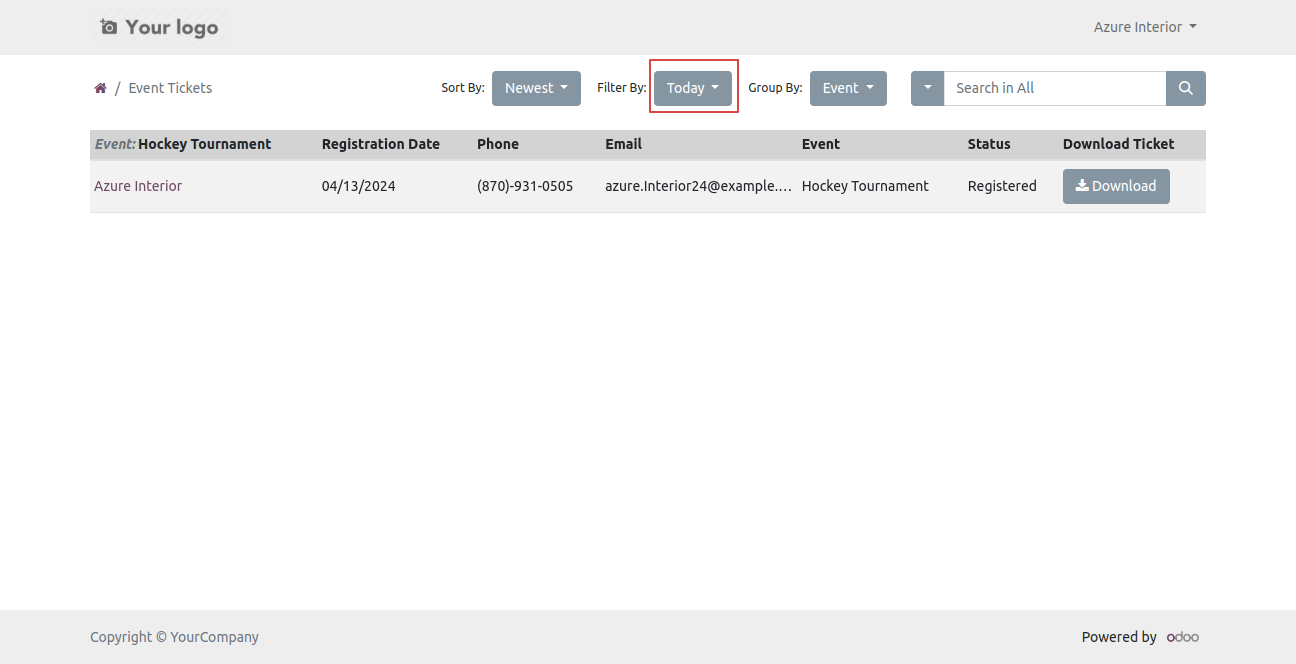Image resolution: width=1296 pixels, height=664 pixels.
Task: Open the Azure Interior registration link
Action: (138, 186)
